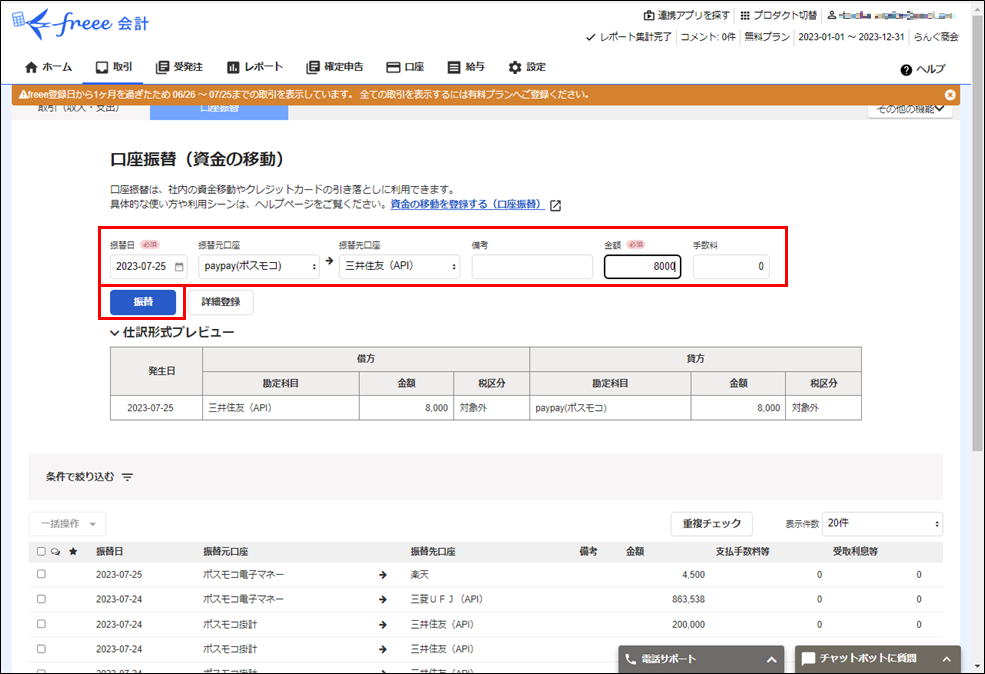Open the 給与 menu
The height and width of the screenshot is (674, 985).
pos(465,67)
